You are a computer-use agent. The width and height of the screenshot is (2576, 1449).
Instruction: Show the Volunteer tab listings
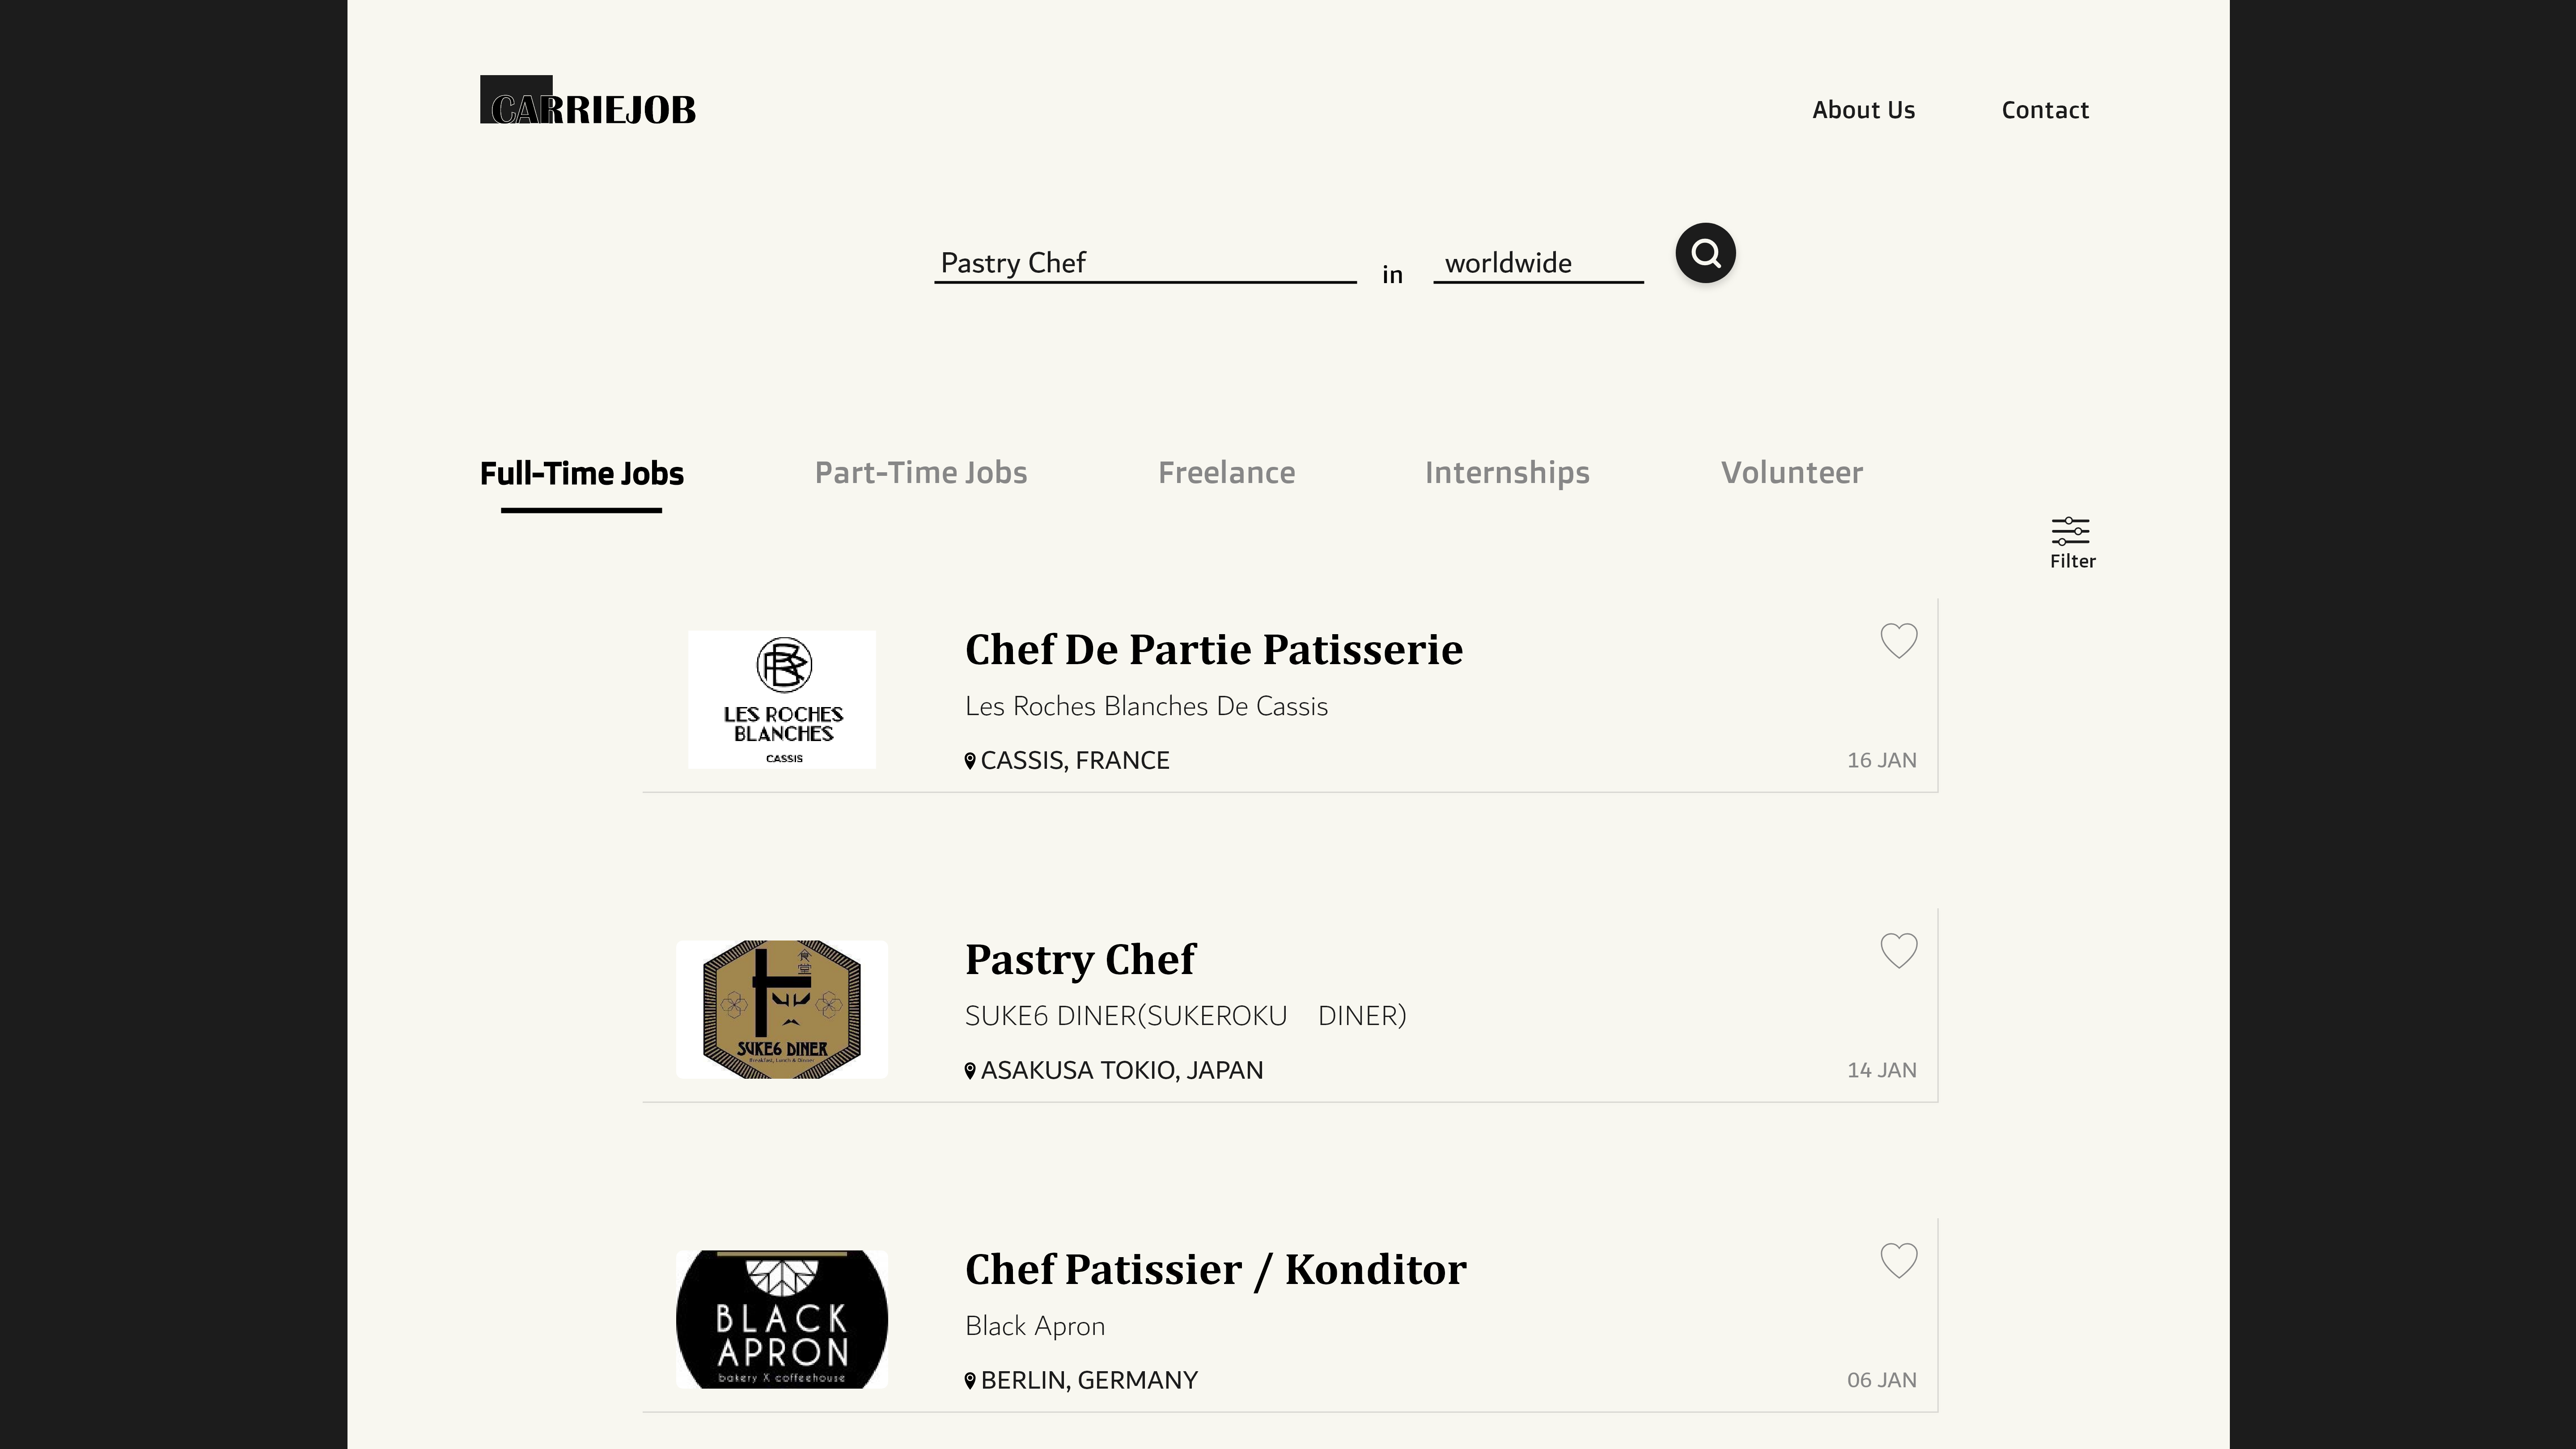click(1791, 473)
